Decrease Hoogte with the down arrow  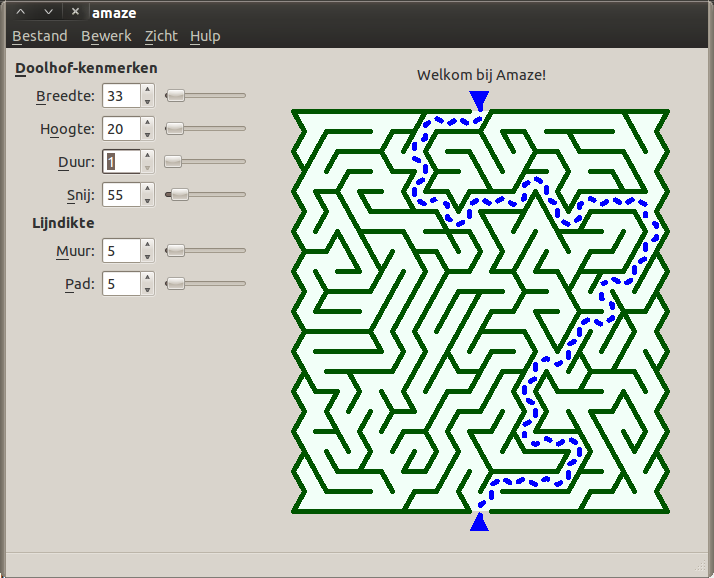pyautogui.click(x=148, y=134)
